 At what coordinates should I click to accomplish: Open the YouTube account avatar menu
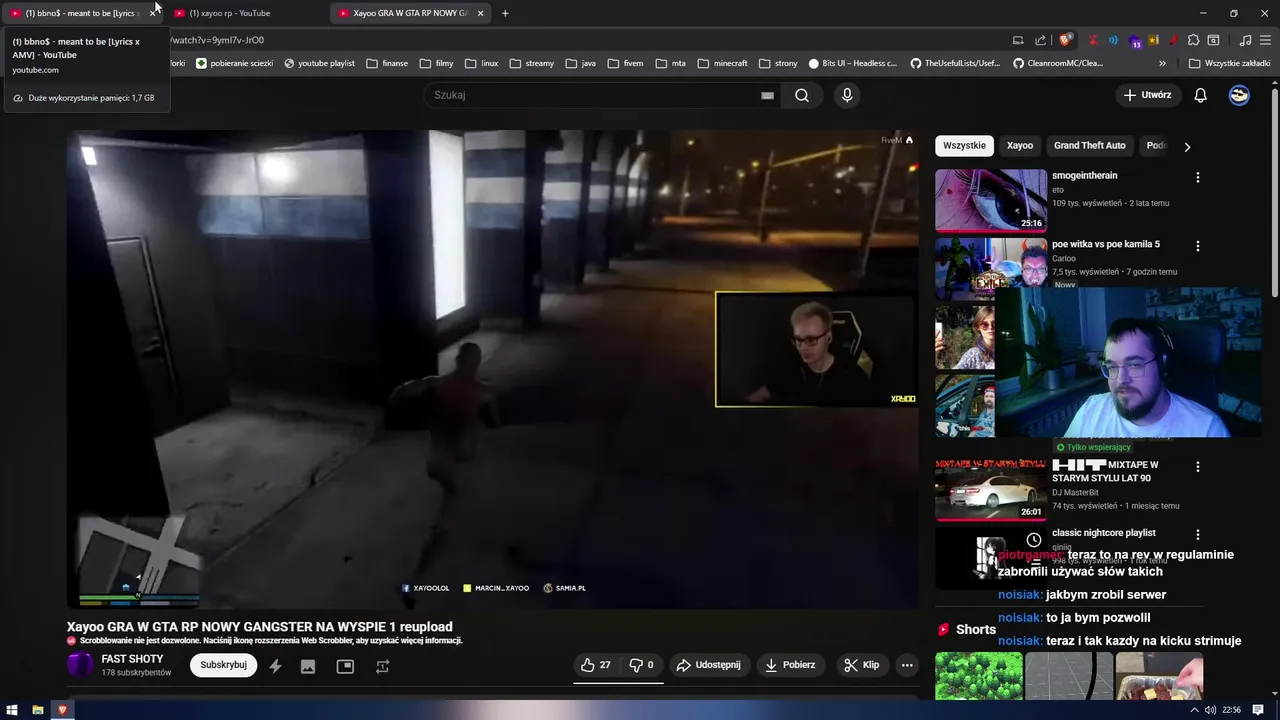point(1239,95)
